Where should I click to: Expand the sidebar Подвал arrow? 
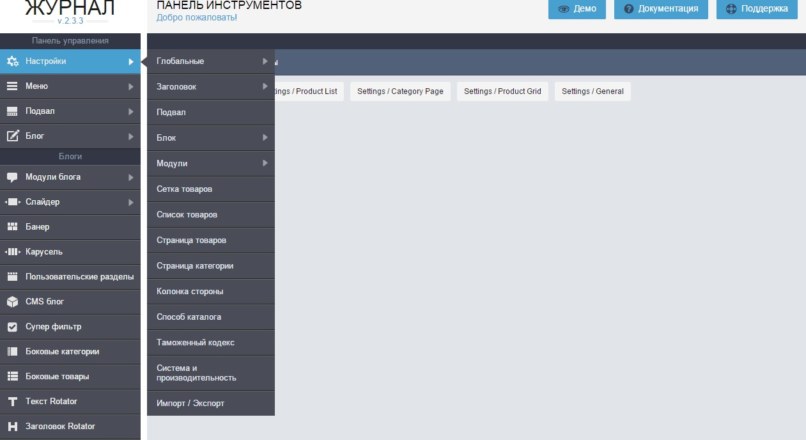click(131, 112)
